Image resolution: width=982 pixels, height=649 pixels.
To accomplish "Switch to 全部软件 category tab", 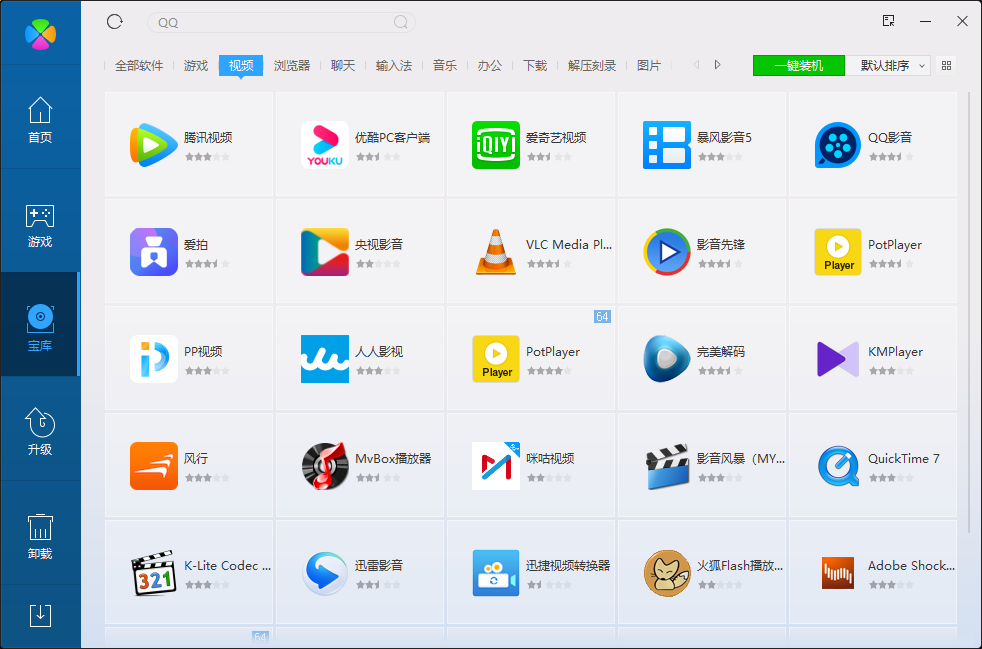I will (x=138, y=65).
